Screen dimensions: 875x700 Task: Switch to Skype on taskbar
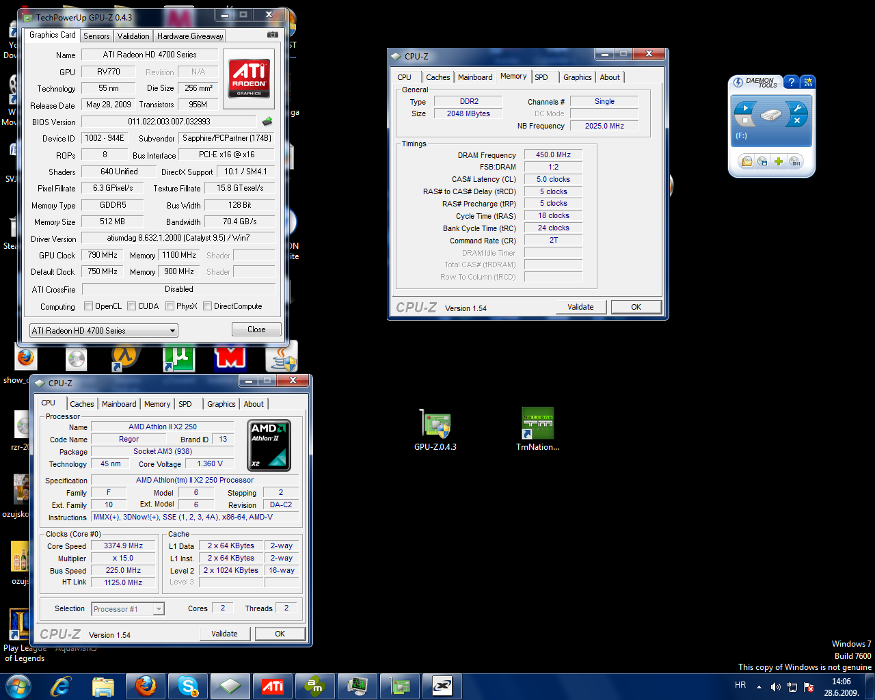(x=188, y=686)
